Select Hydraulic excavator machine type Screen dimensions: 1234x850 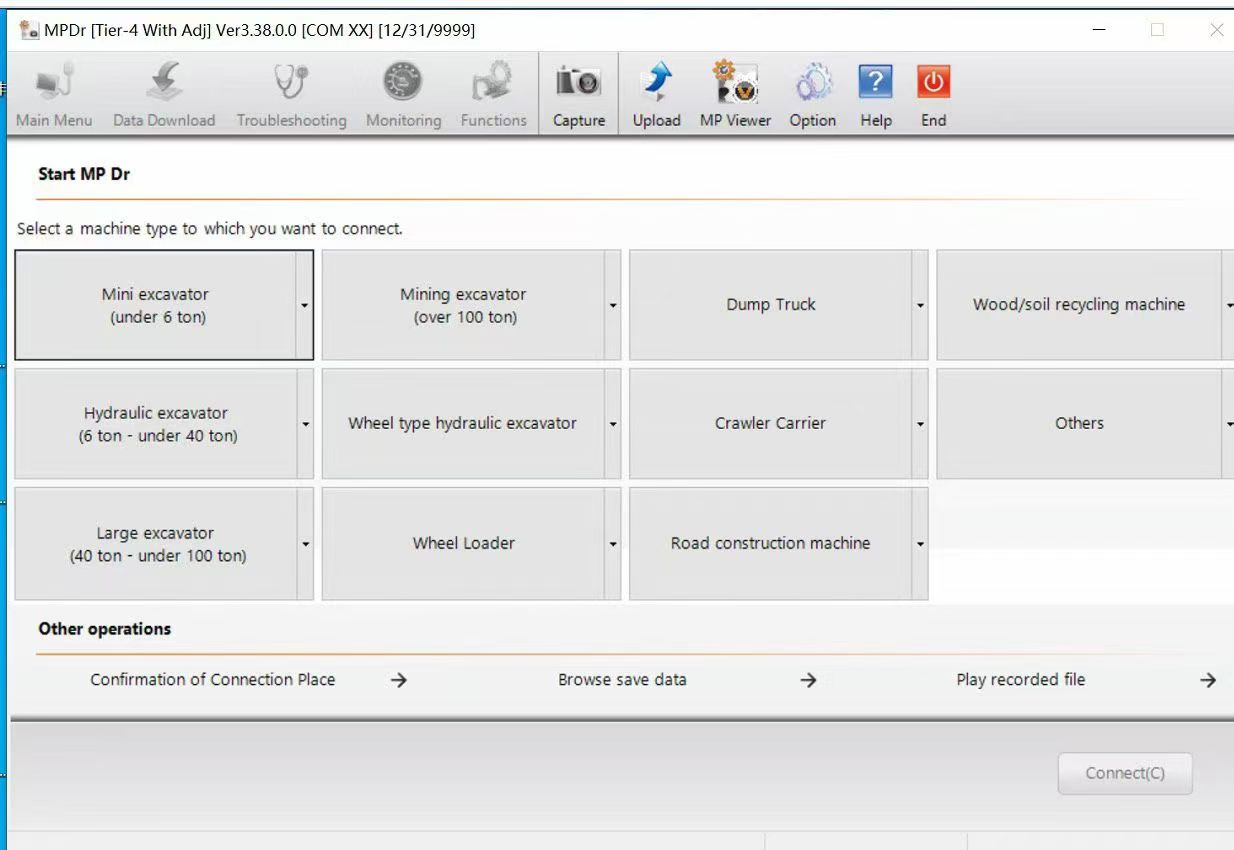157,424
